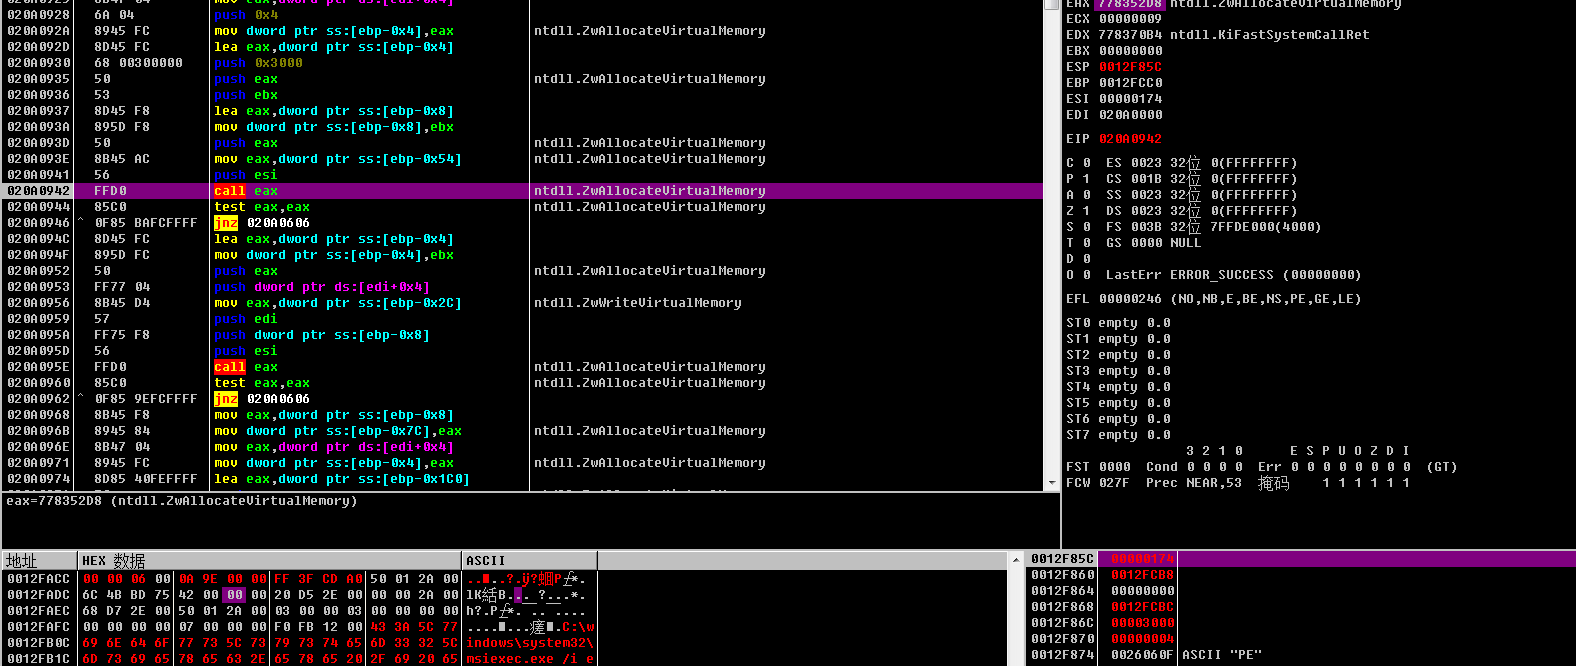Viewport: 1576px width, 666px height.
Task: Select row 020A094C with lea eax,[ebp-0x4]
Action: tap(522, 239)
